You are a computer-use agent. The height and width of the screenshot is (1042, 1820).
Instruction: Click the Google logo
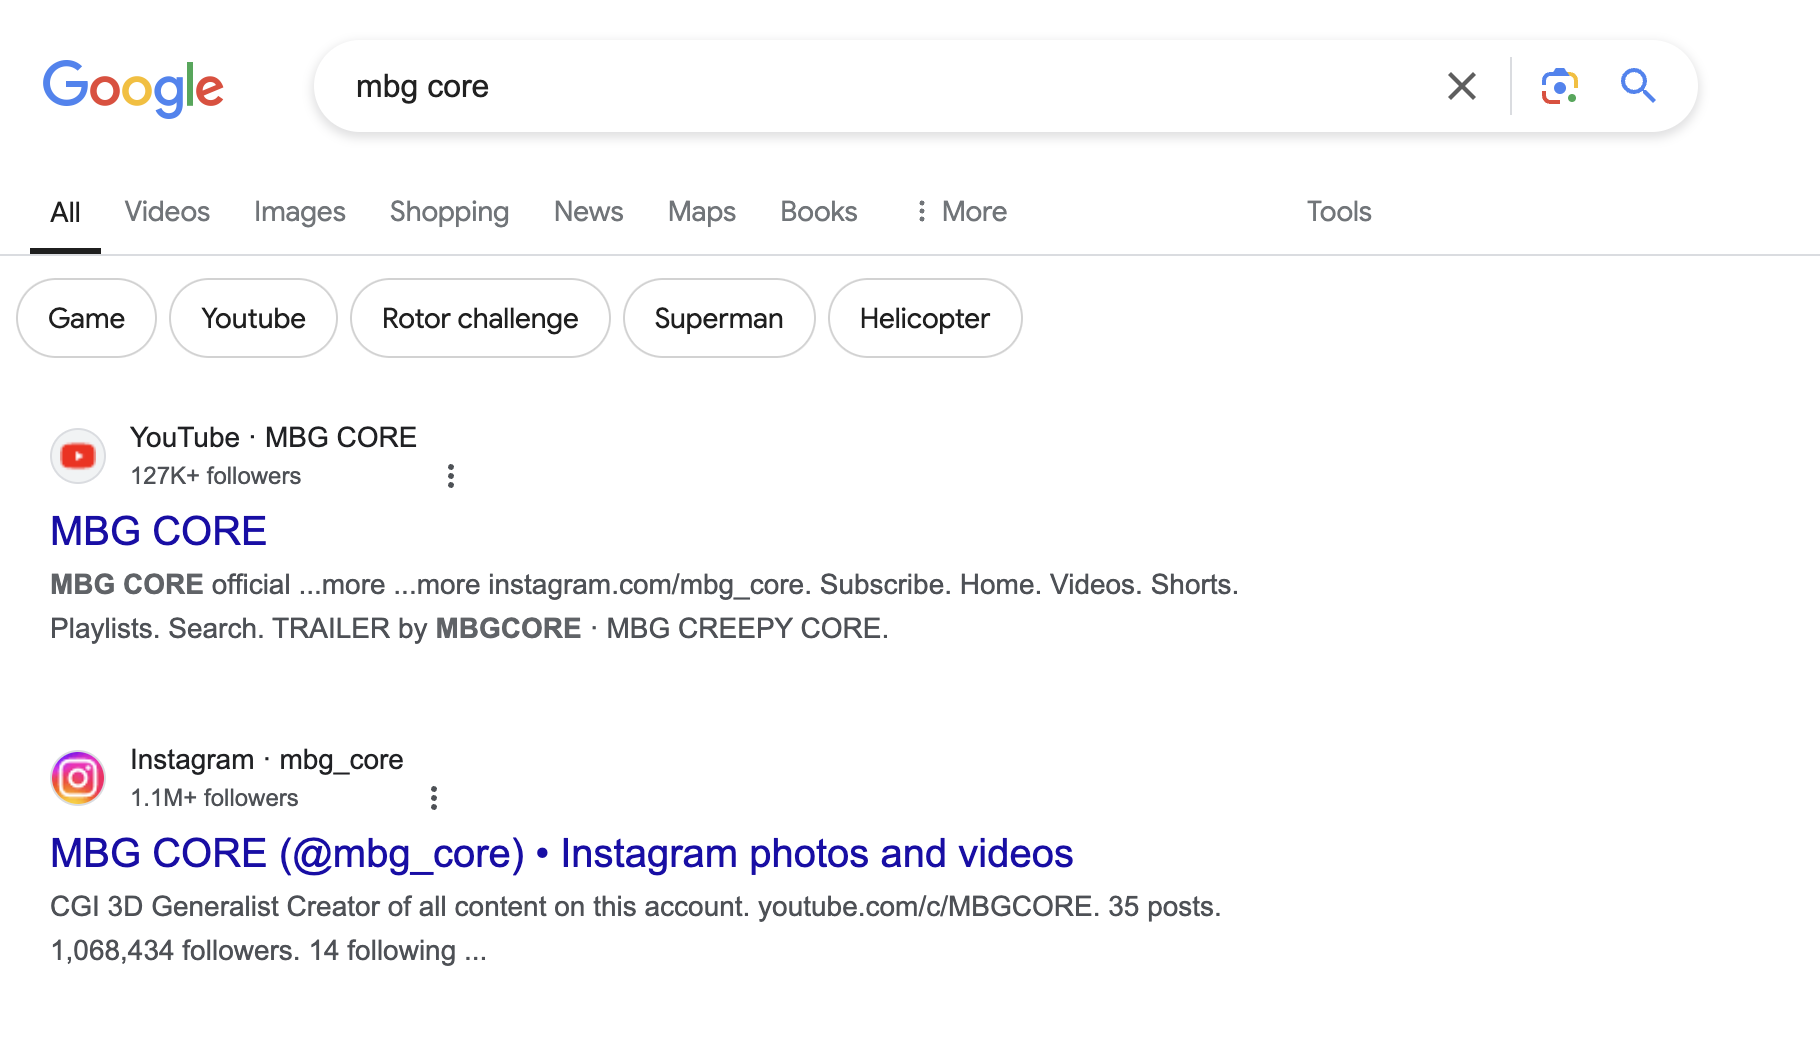[133, 88]
